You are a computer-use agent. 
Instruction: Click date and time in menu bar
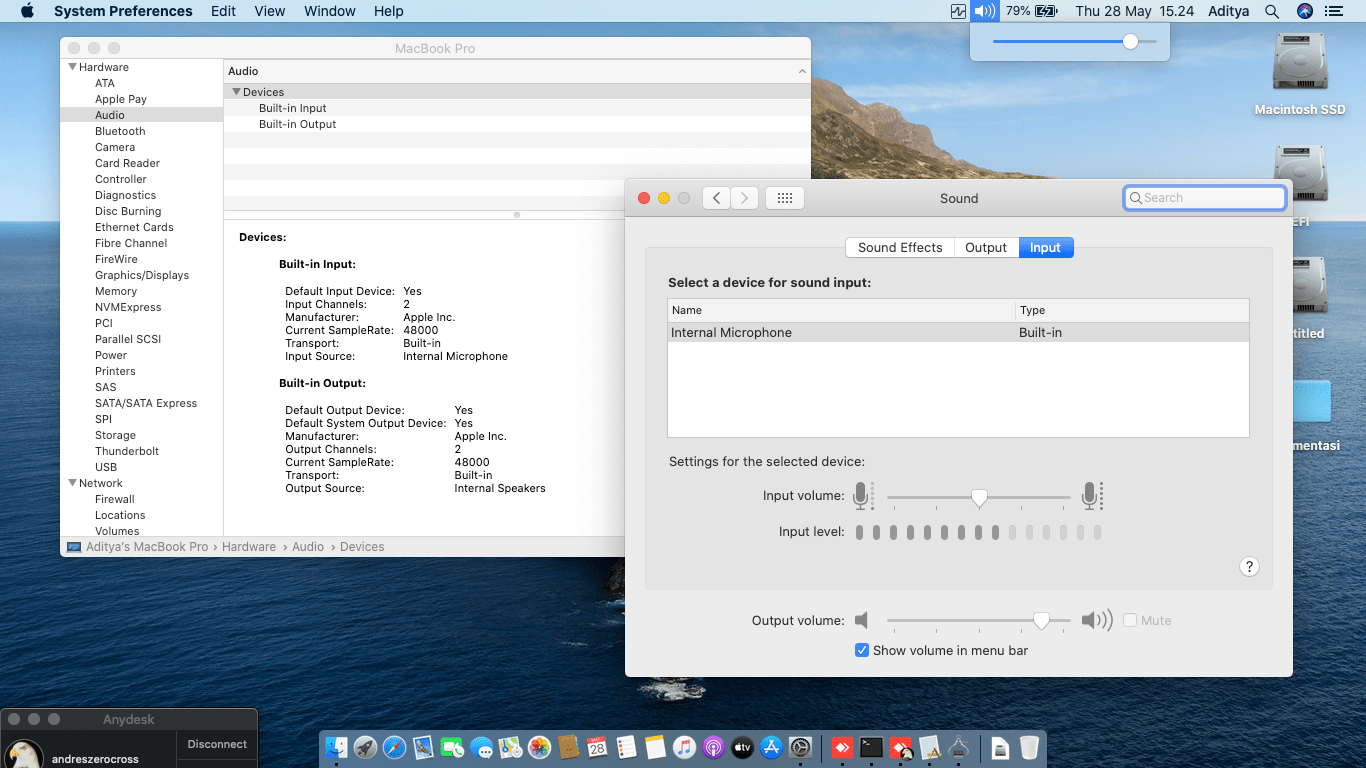pos(1135,11)
